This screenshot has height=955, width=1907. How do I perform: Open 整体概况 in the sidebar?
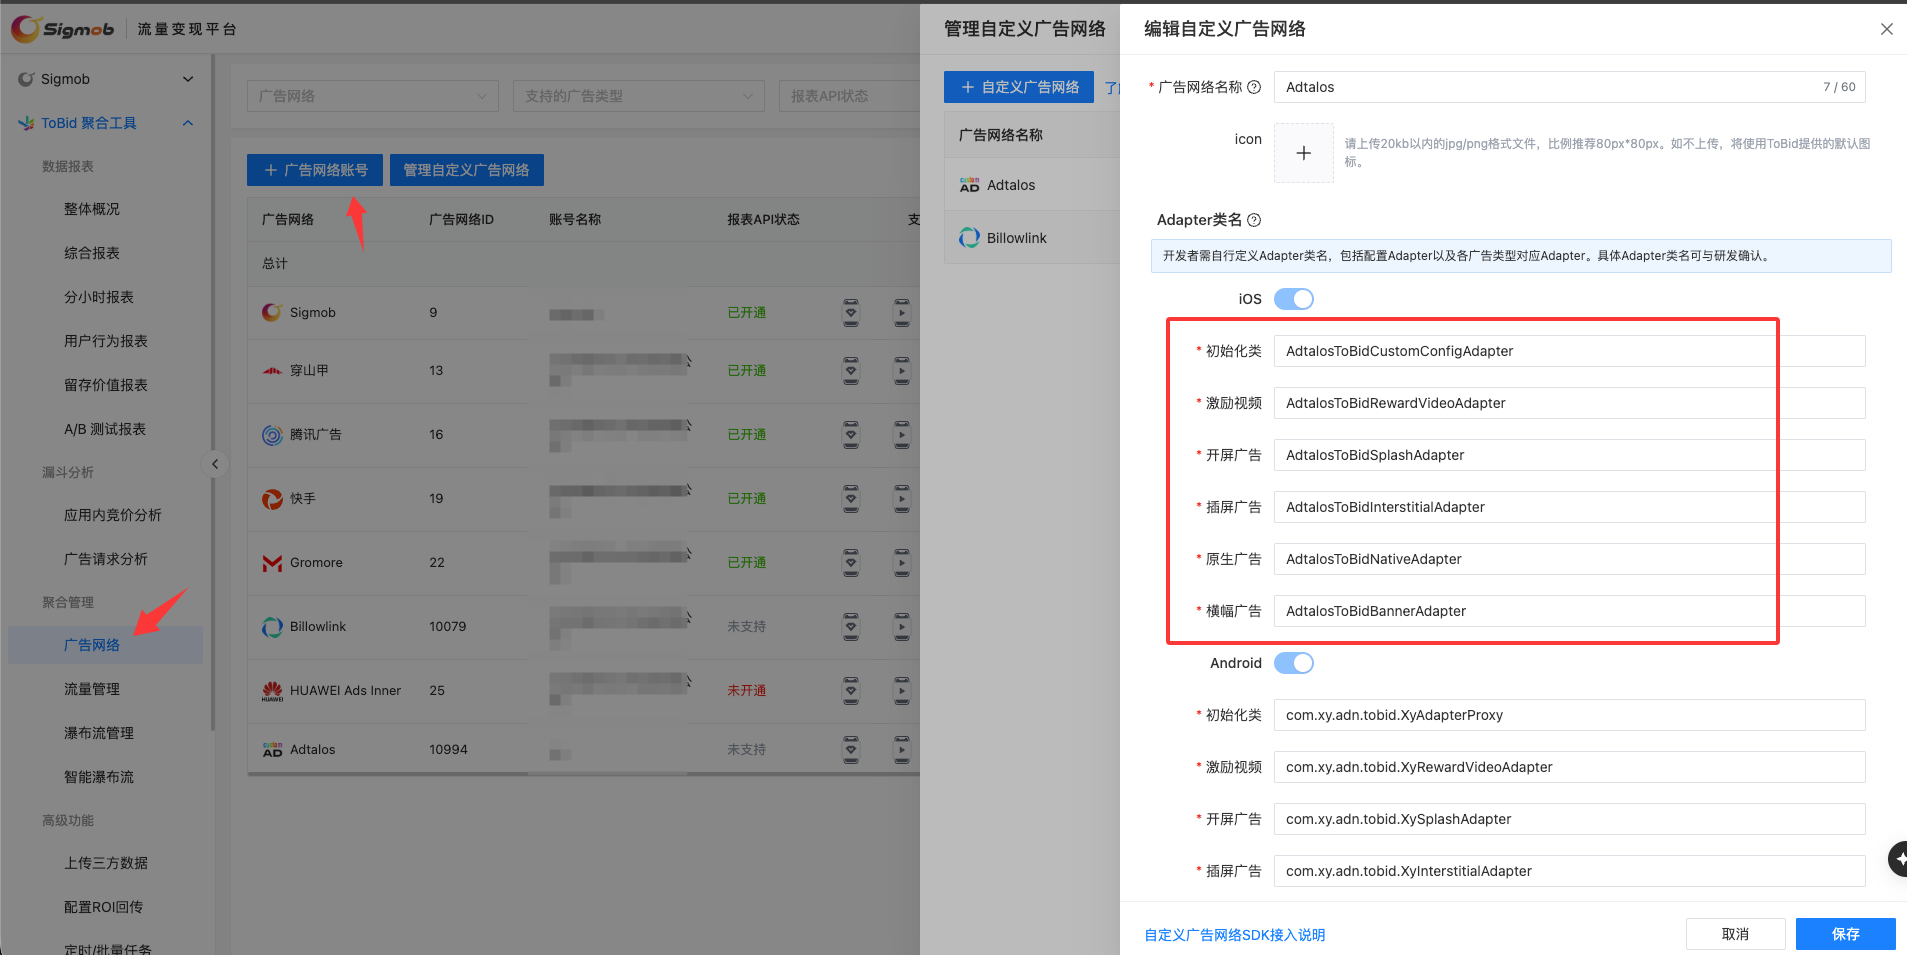point(92,209)
